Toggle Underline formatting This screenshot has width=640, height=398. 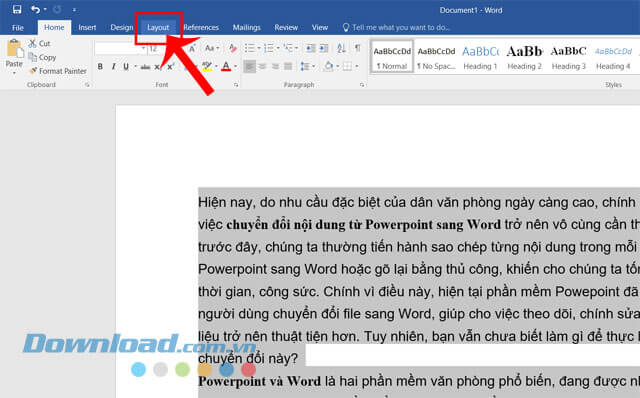point(126,67)
